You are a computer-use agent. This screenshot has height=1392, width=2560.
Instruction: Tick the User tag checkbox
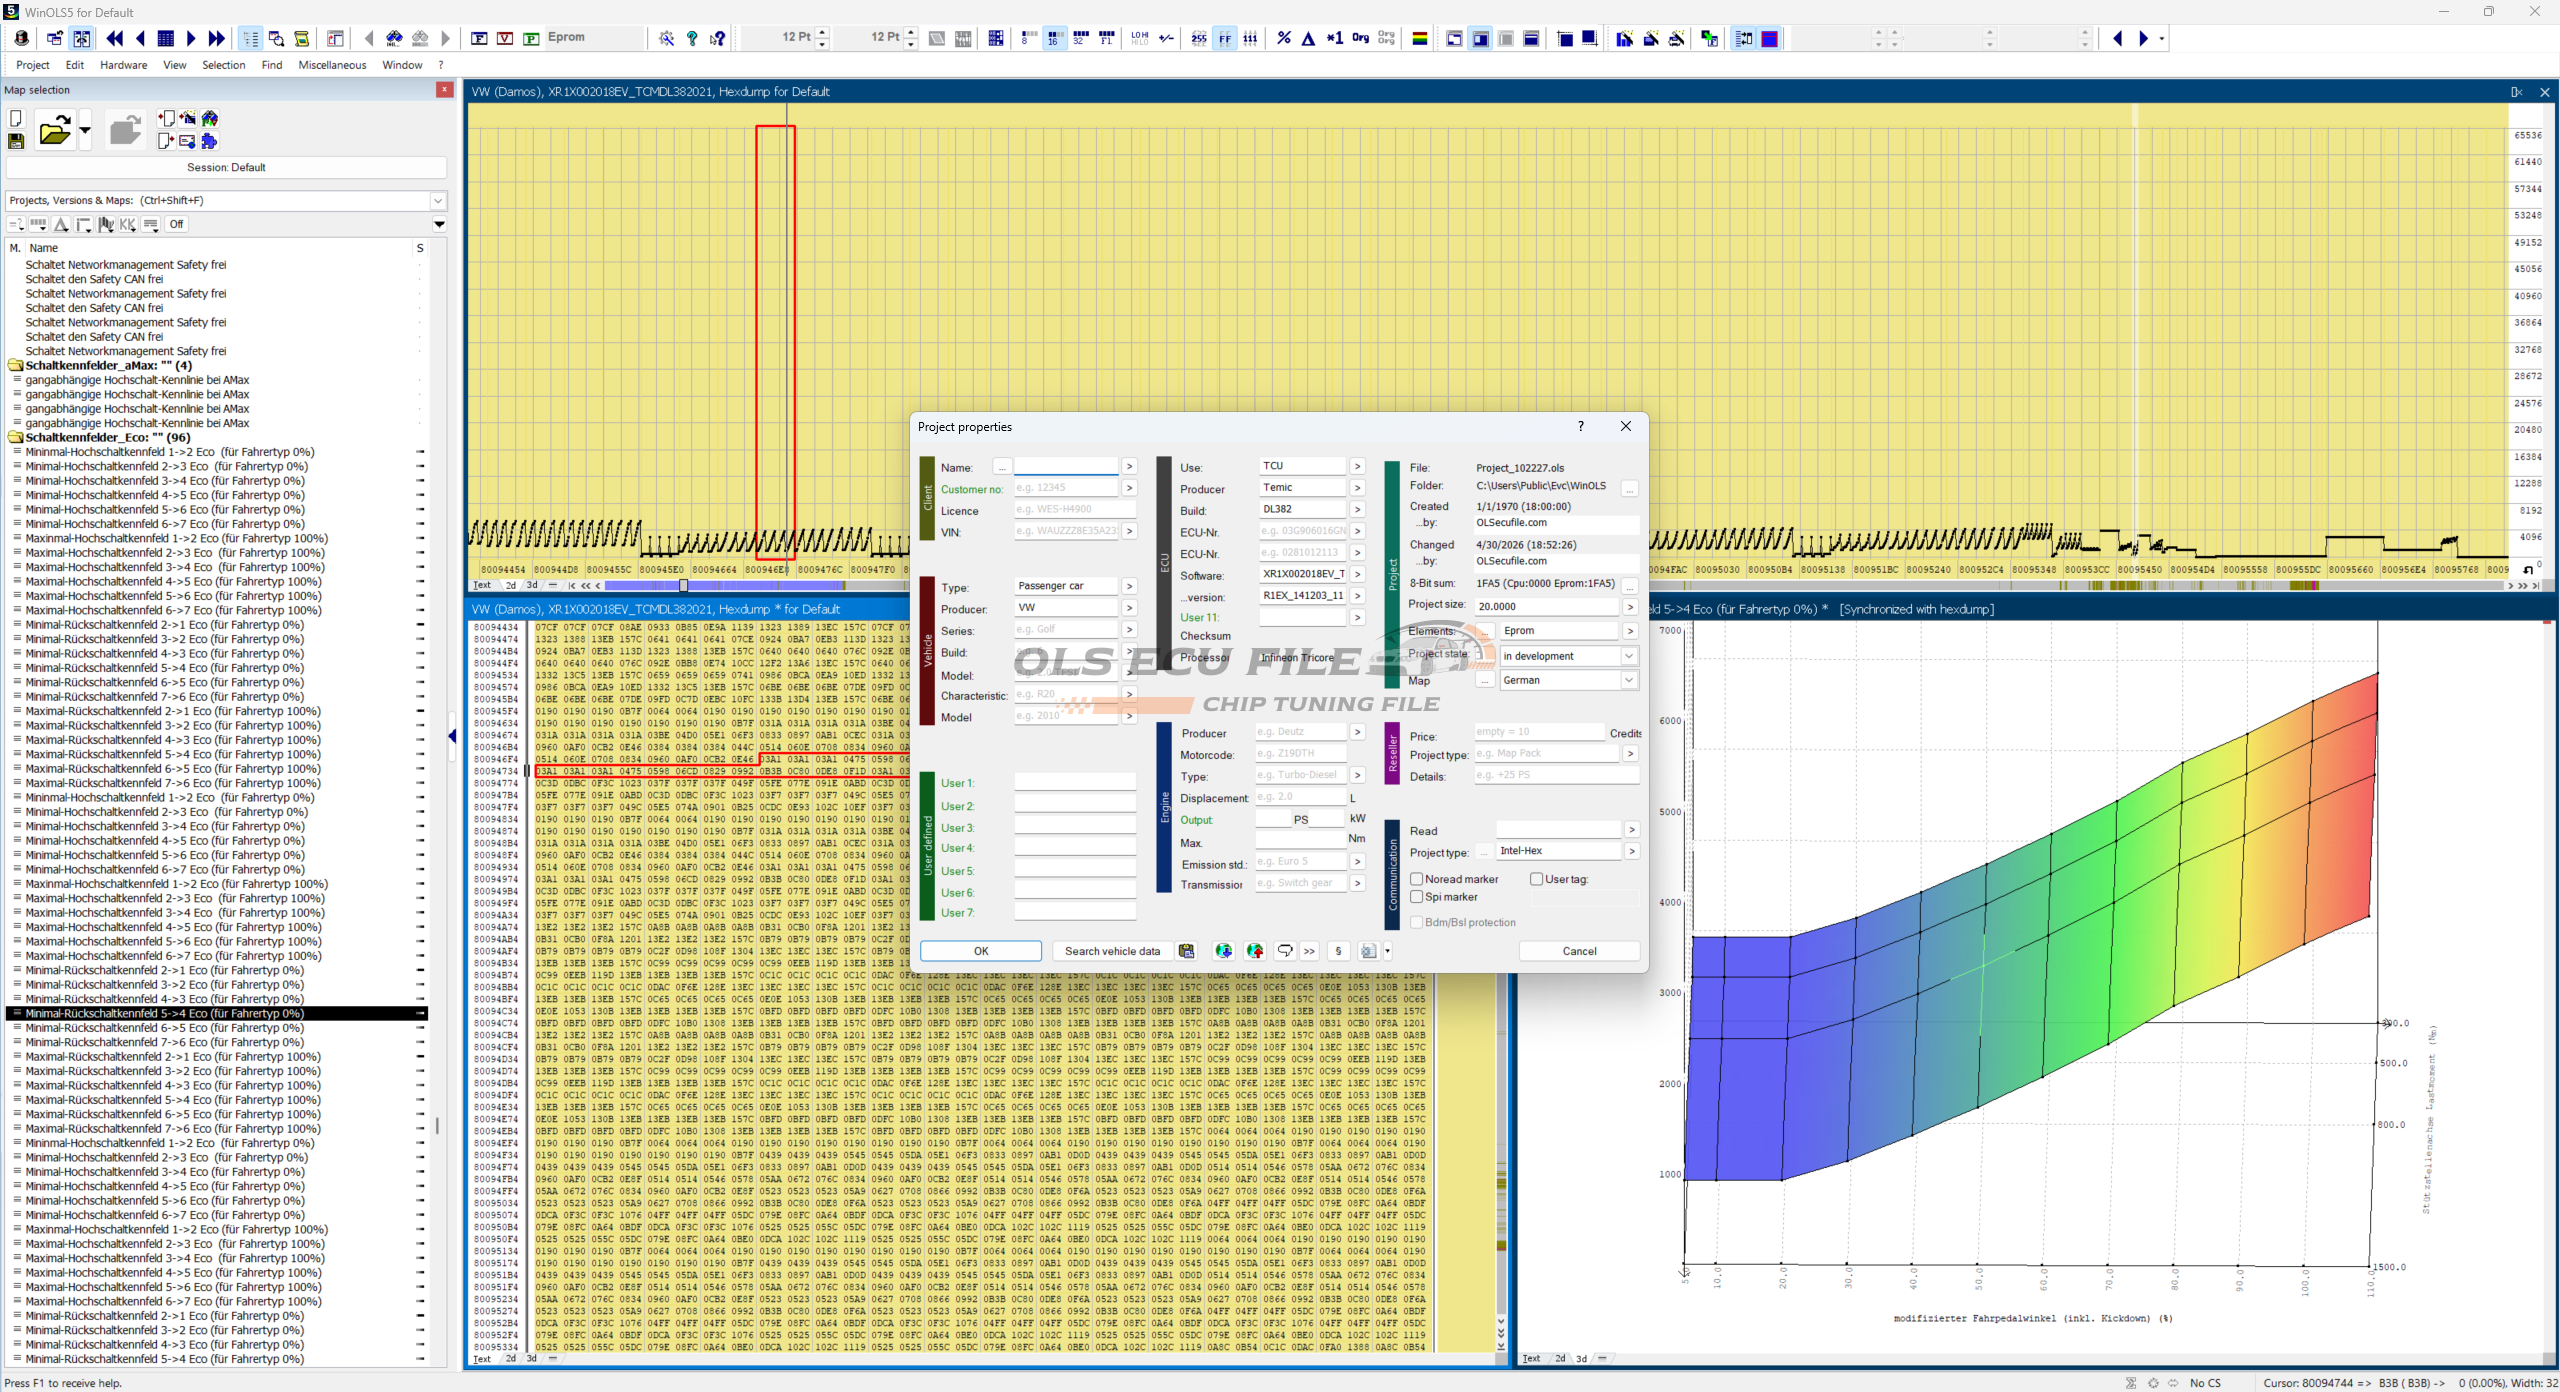(1536, 879)
